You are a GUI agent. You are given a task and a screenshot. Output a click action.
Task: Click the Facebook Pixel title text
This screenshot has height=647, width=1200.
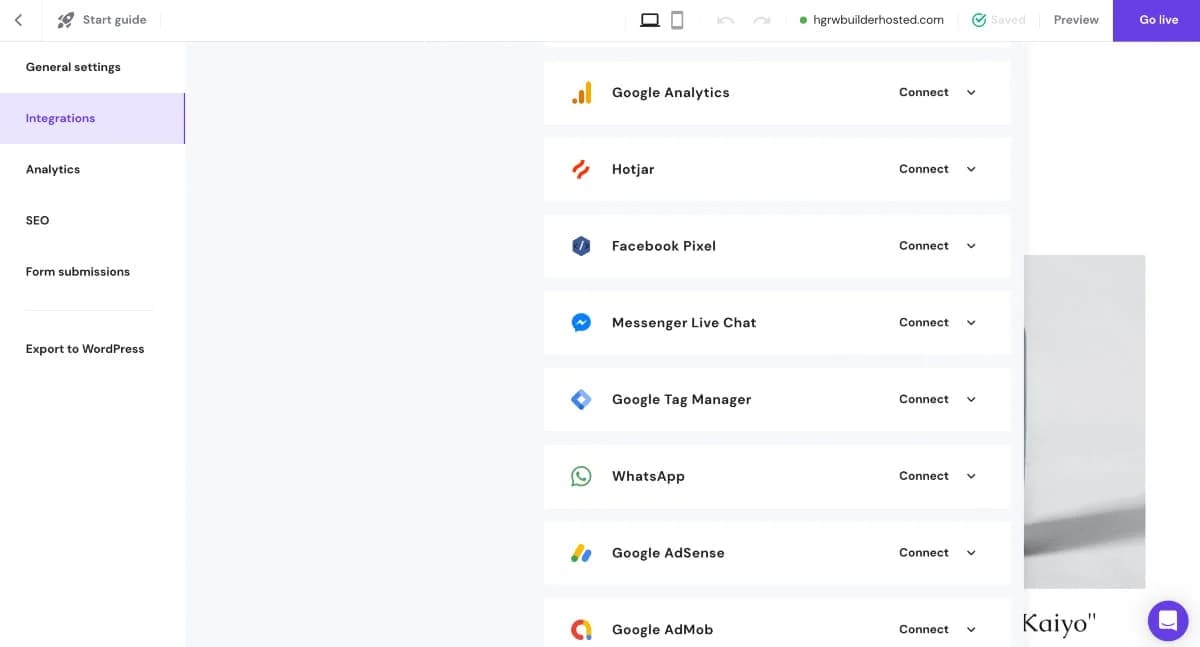coord(664,246)
